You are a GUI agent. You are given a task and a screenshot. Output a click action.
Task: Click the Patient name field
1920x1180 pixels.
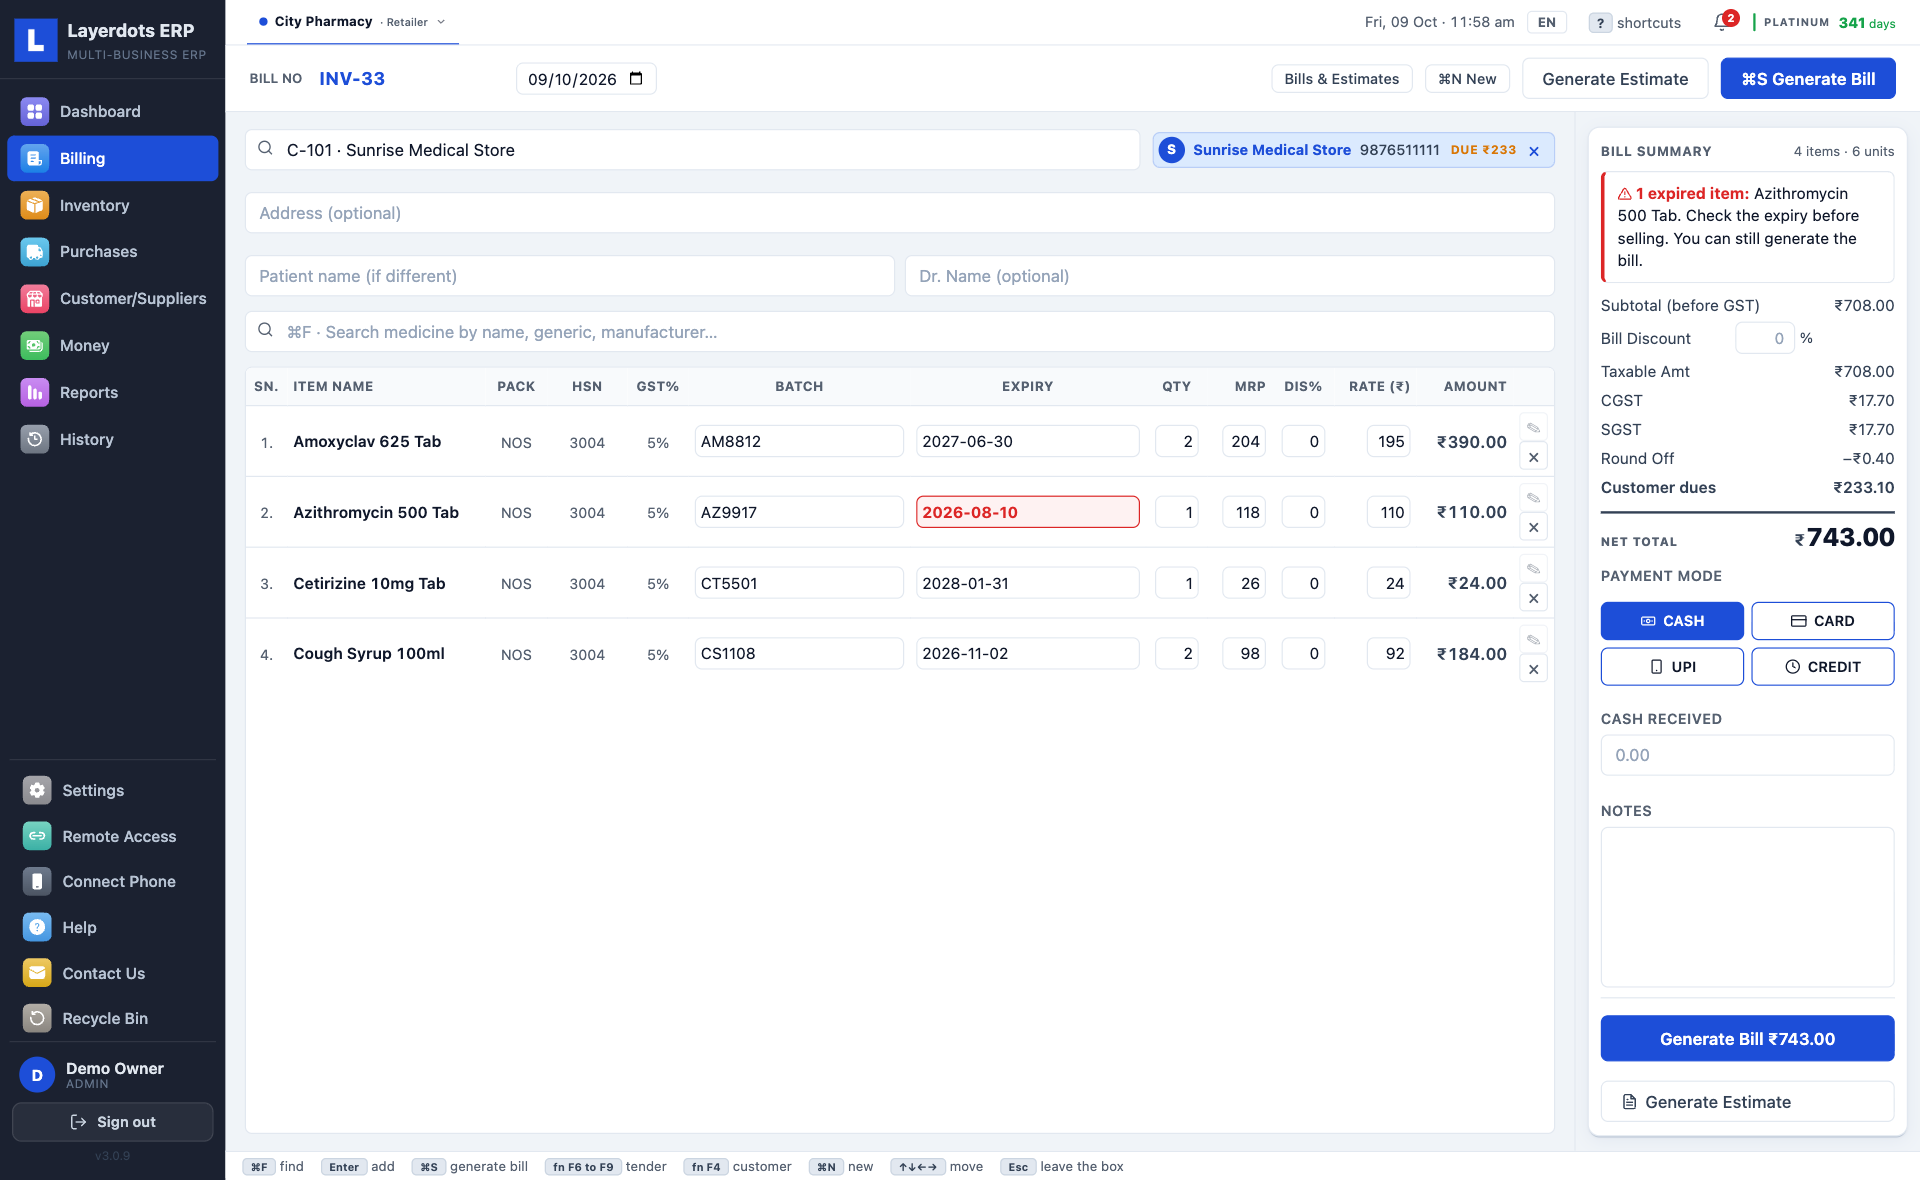pos(570,276)
